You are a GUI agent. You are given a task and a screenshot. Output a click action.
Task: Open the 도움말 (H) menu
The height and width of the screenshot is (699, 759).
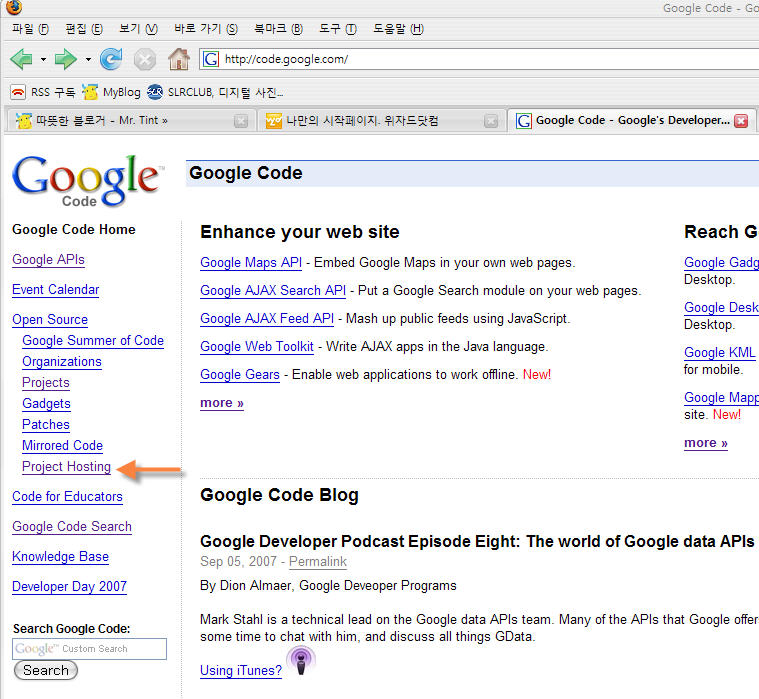(x=398, y=29)
